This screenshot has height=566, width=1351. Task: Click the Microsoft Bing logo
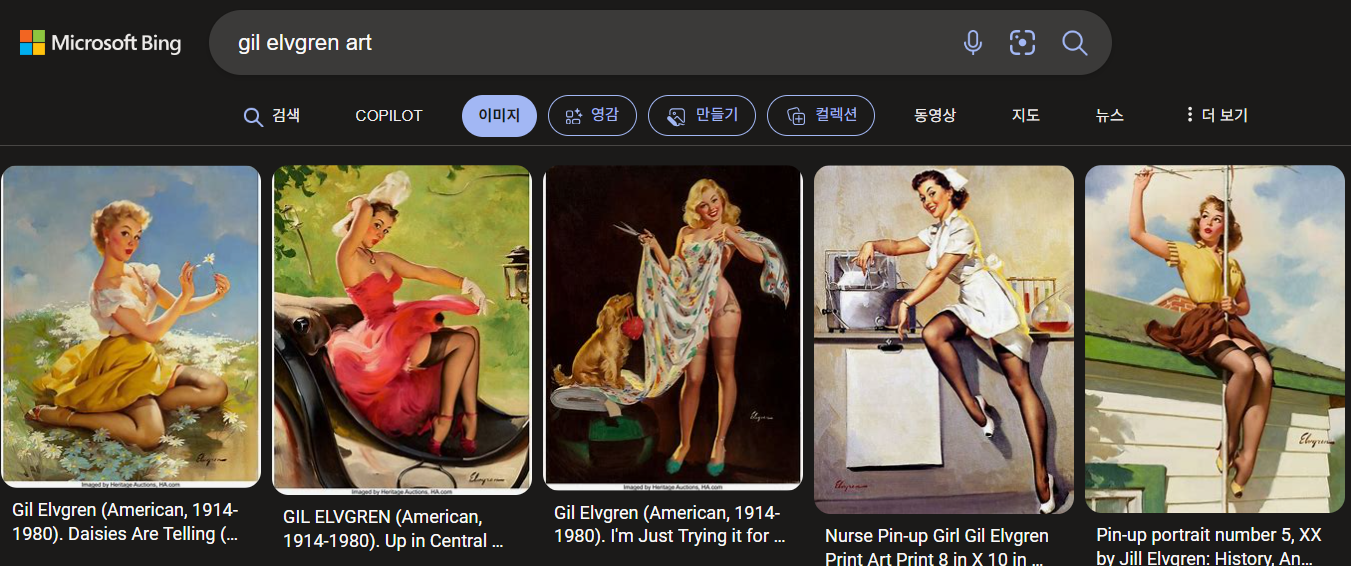point(100,43)
